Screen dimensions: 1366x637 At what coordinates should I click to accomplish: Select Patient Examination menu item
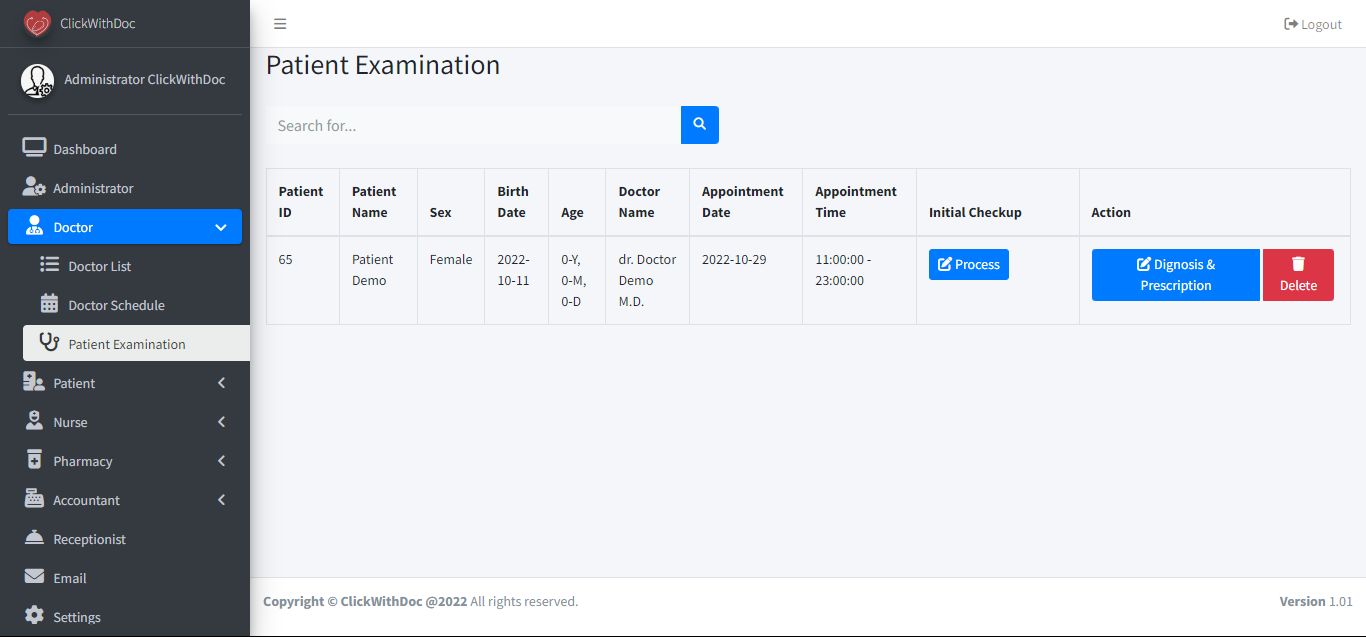(136, 343)
